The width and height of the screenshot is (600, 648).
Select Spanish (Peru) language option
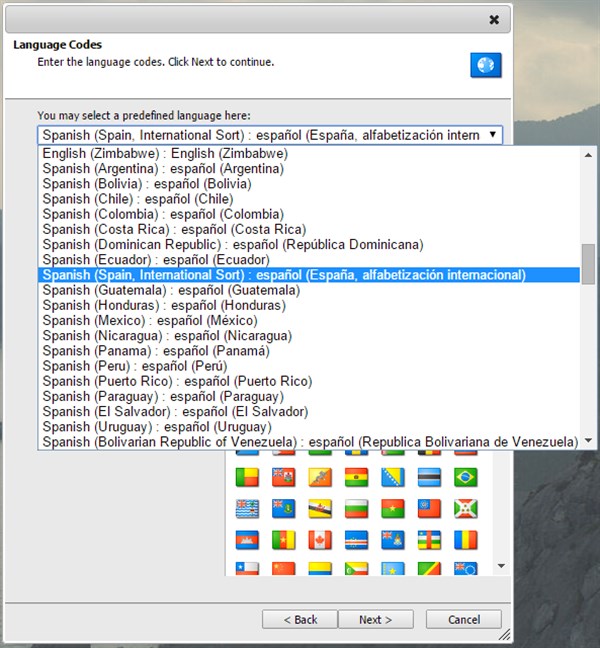click(x=309, y=366)
